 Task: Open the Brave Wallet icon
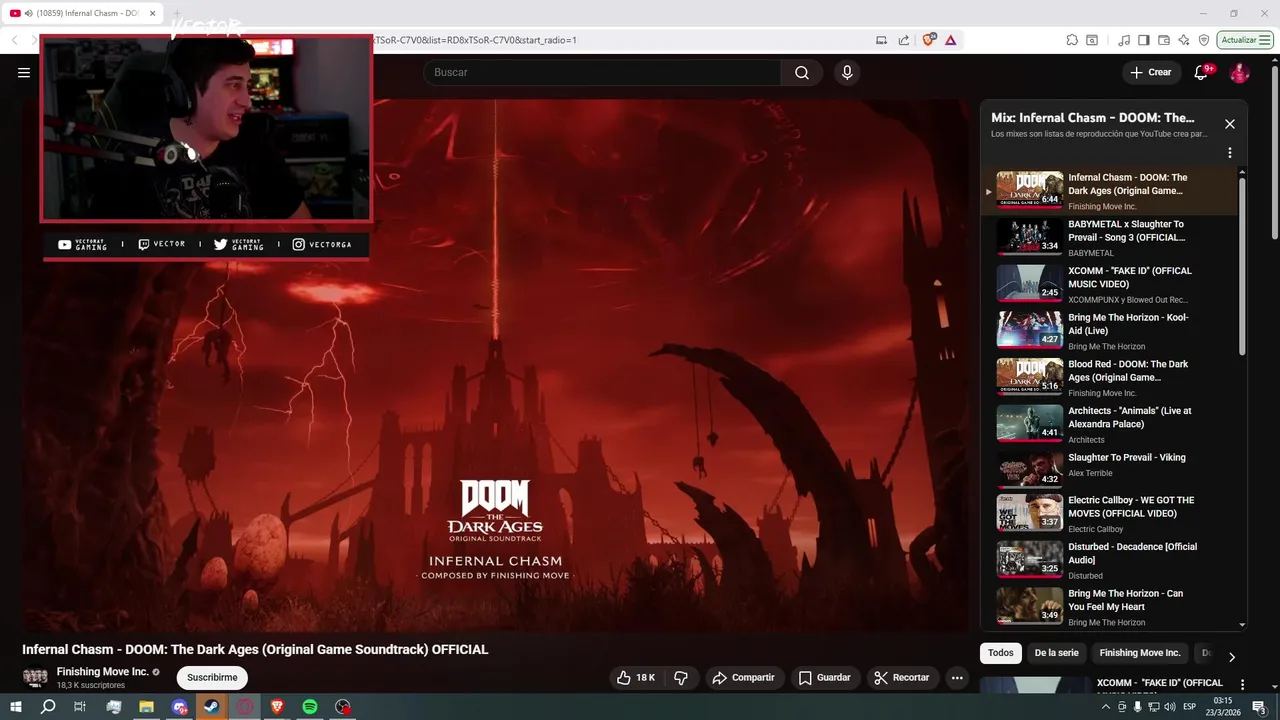click(1164, 40)
